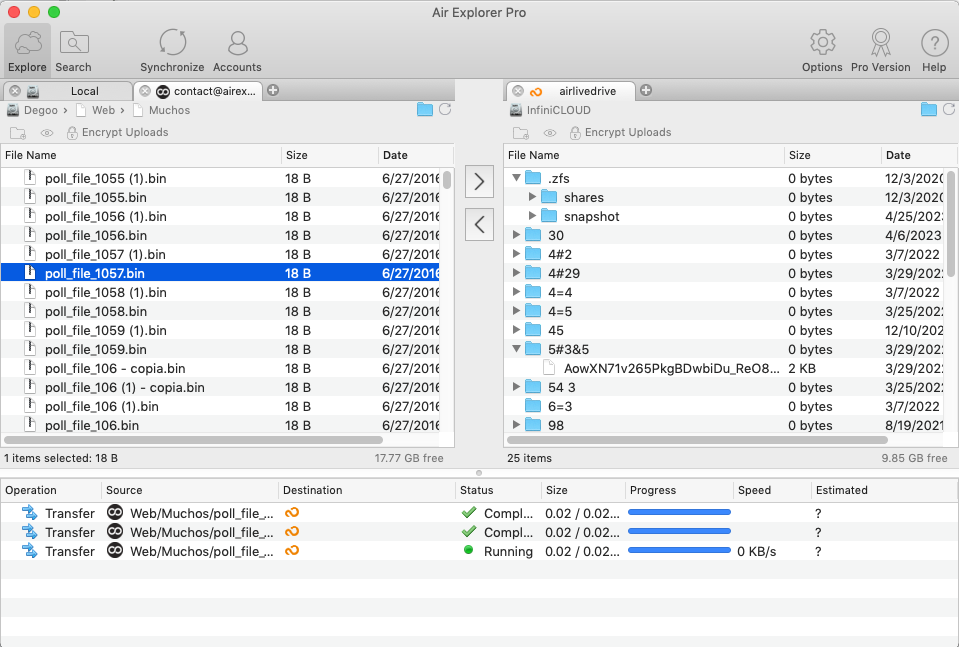This screenshot has height=647, width=959.
Task: Click the 17.77 GB free indicator
Action: tap(409, 458)
